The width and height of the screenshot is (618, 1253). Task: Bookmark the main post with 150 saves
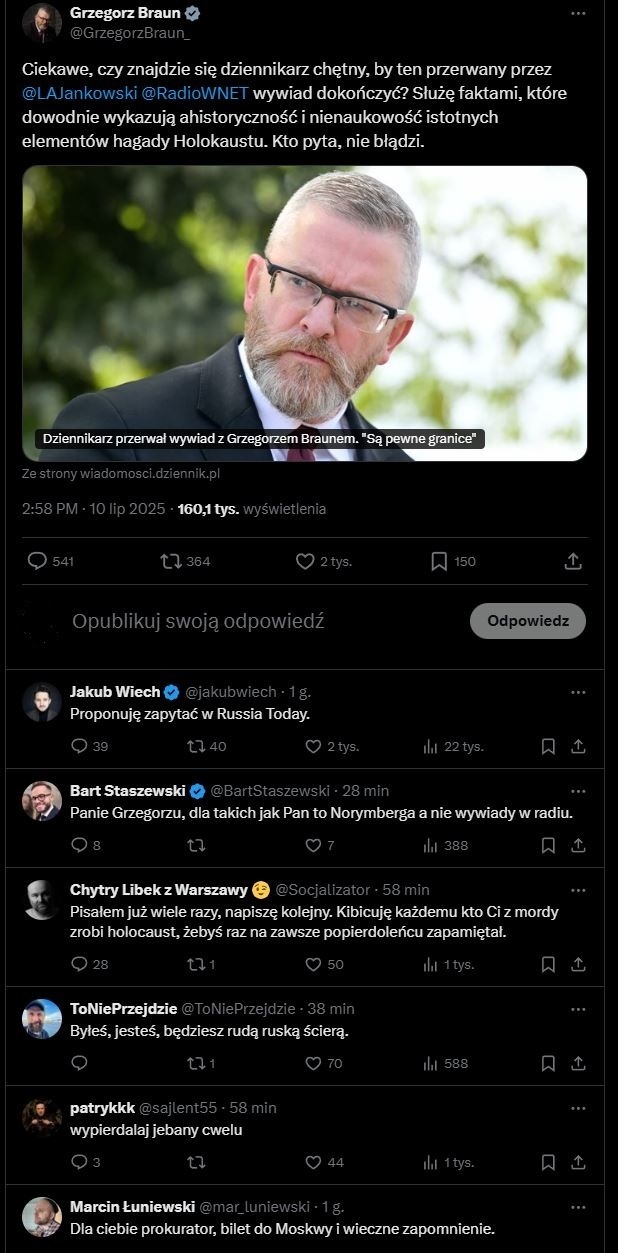[439, 562]
